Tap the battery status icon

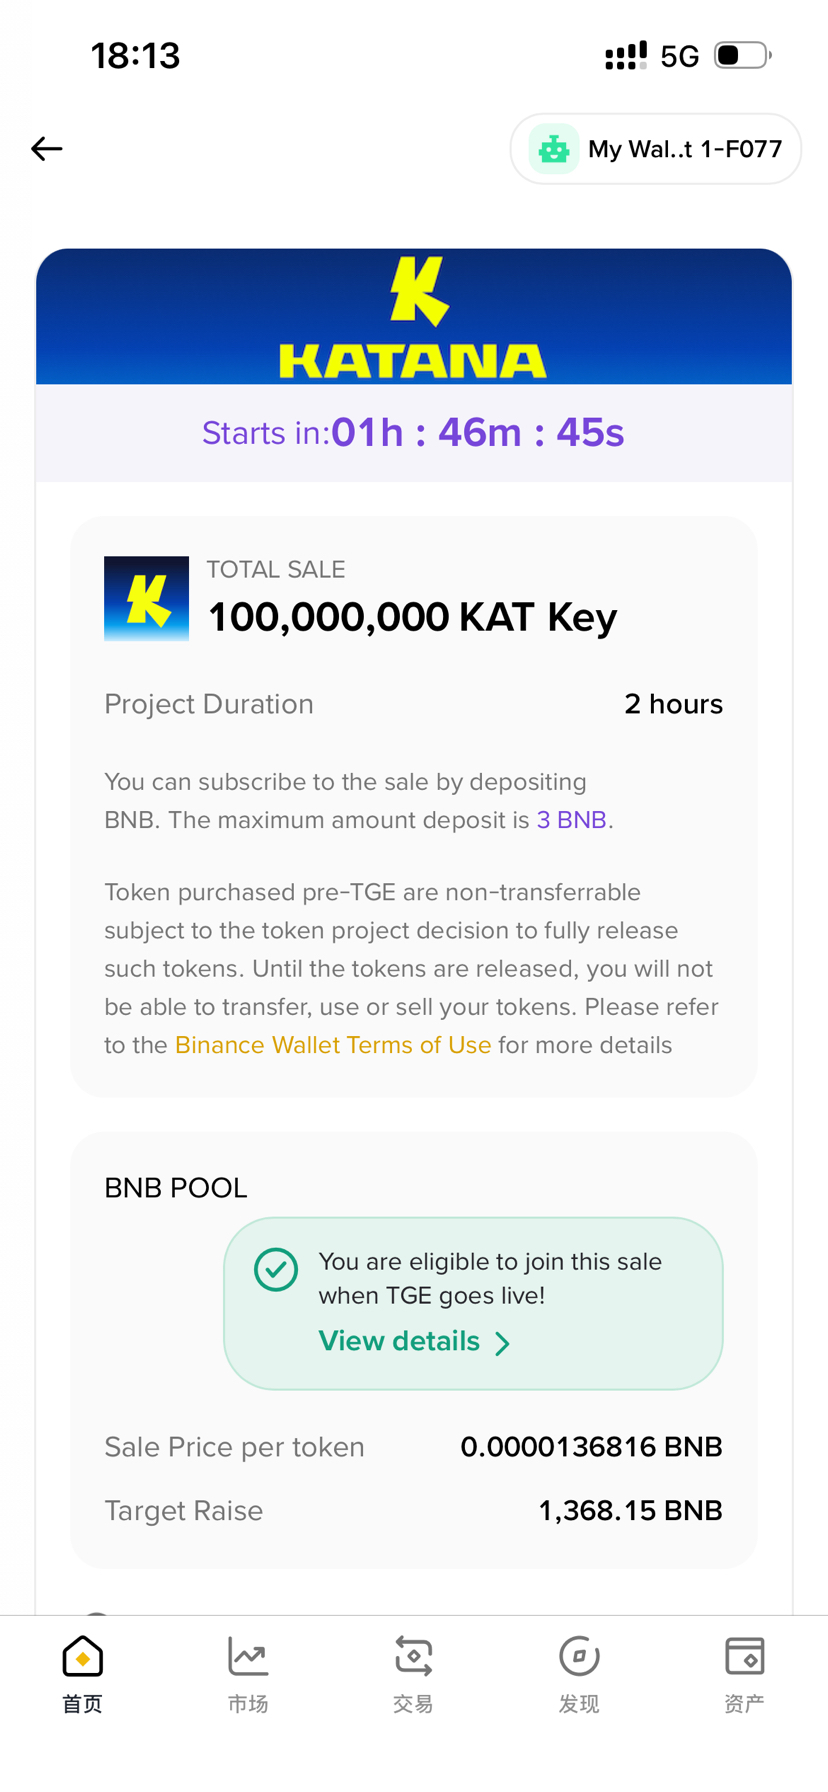742,55
